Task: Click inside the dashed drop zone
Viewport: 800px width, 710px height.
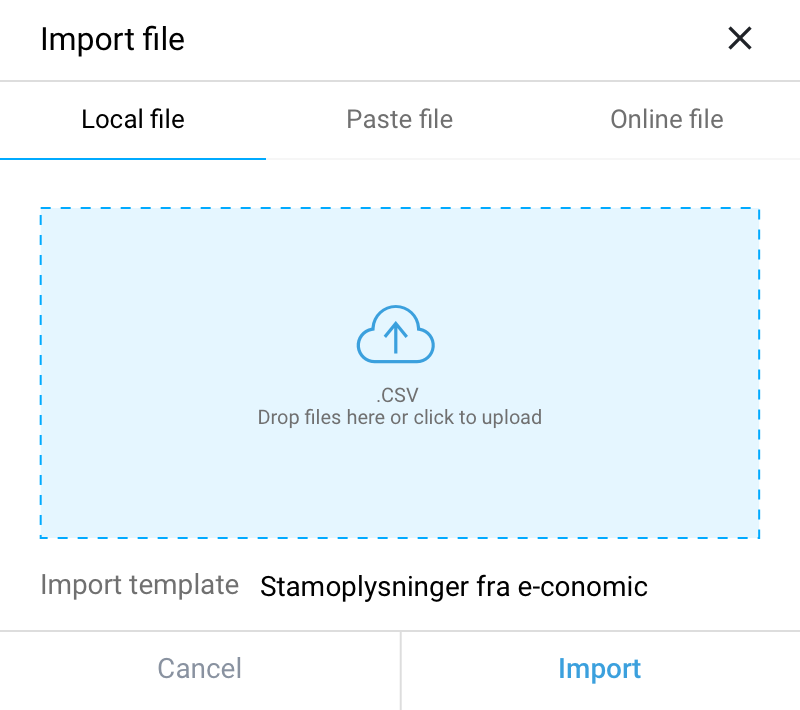Action: click(397, 370)
